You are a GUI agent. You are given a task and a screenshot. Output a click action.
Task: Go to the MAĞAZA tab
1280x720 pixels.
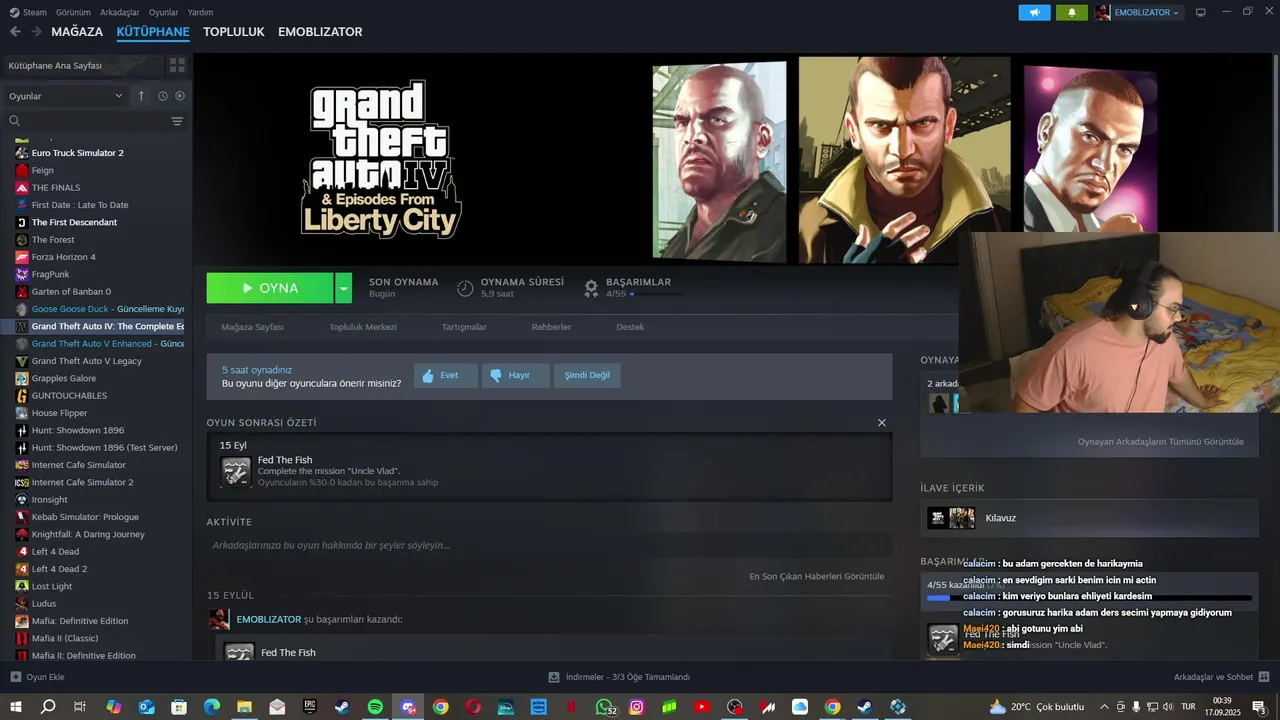[x=77, y=32]
